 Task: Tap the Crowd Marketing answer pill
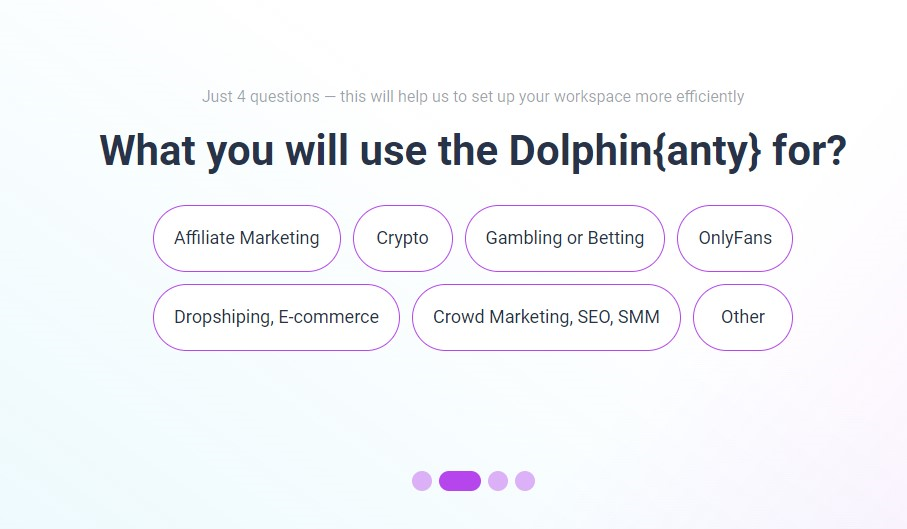tap(546, 317)
